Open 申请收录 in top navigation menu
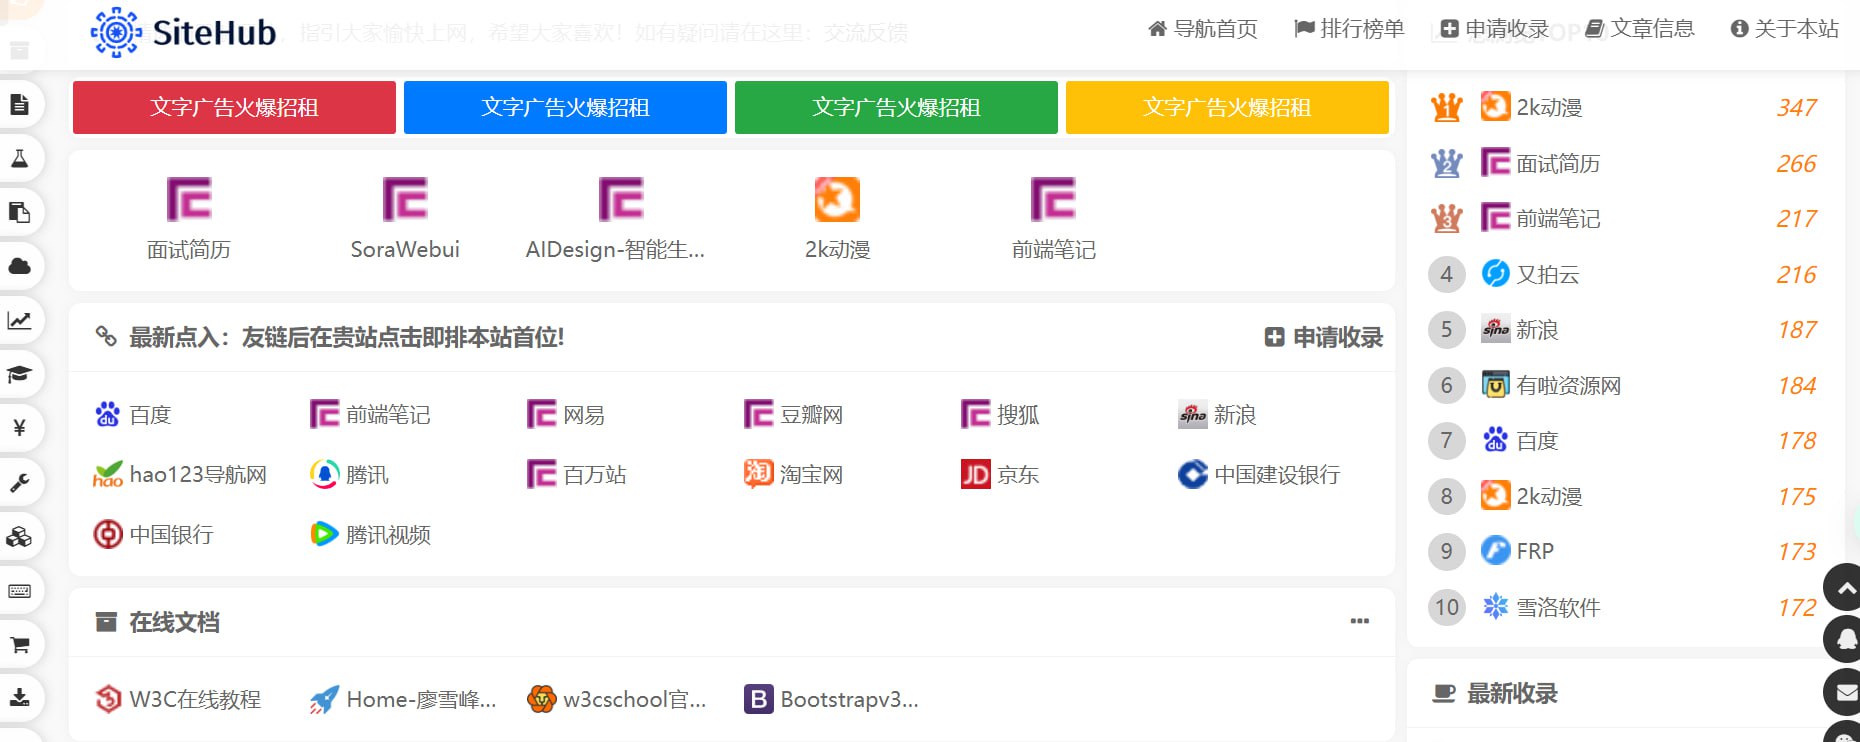 (1494, 29)
